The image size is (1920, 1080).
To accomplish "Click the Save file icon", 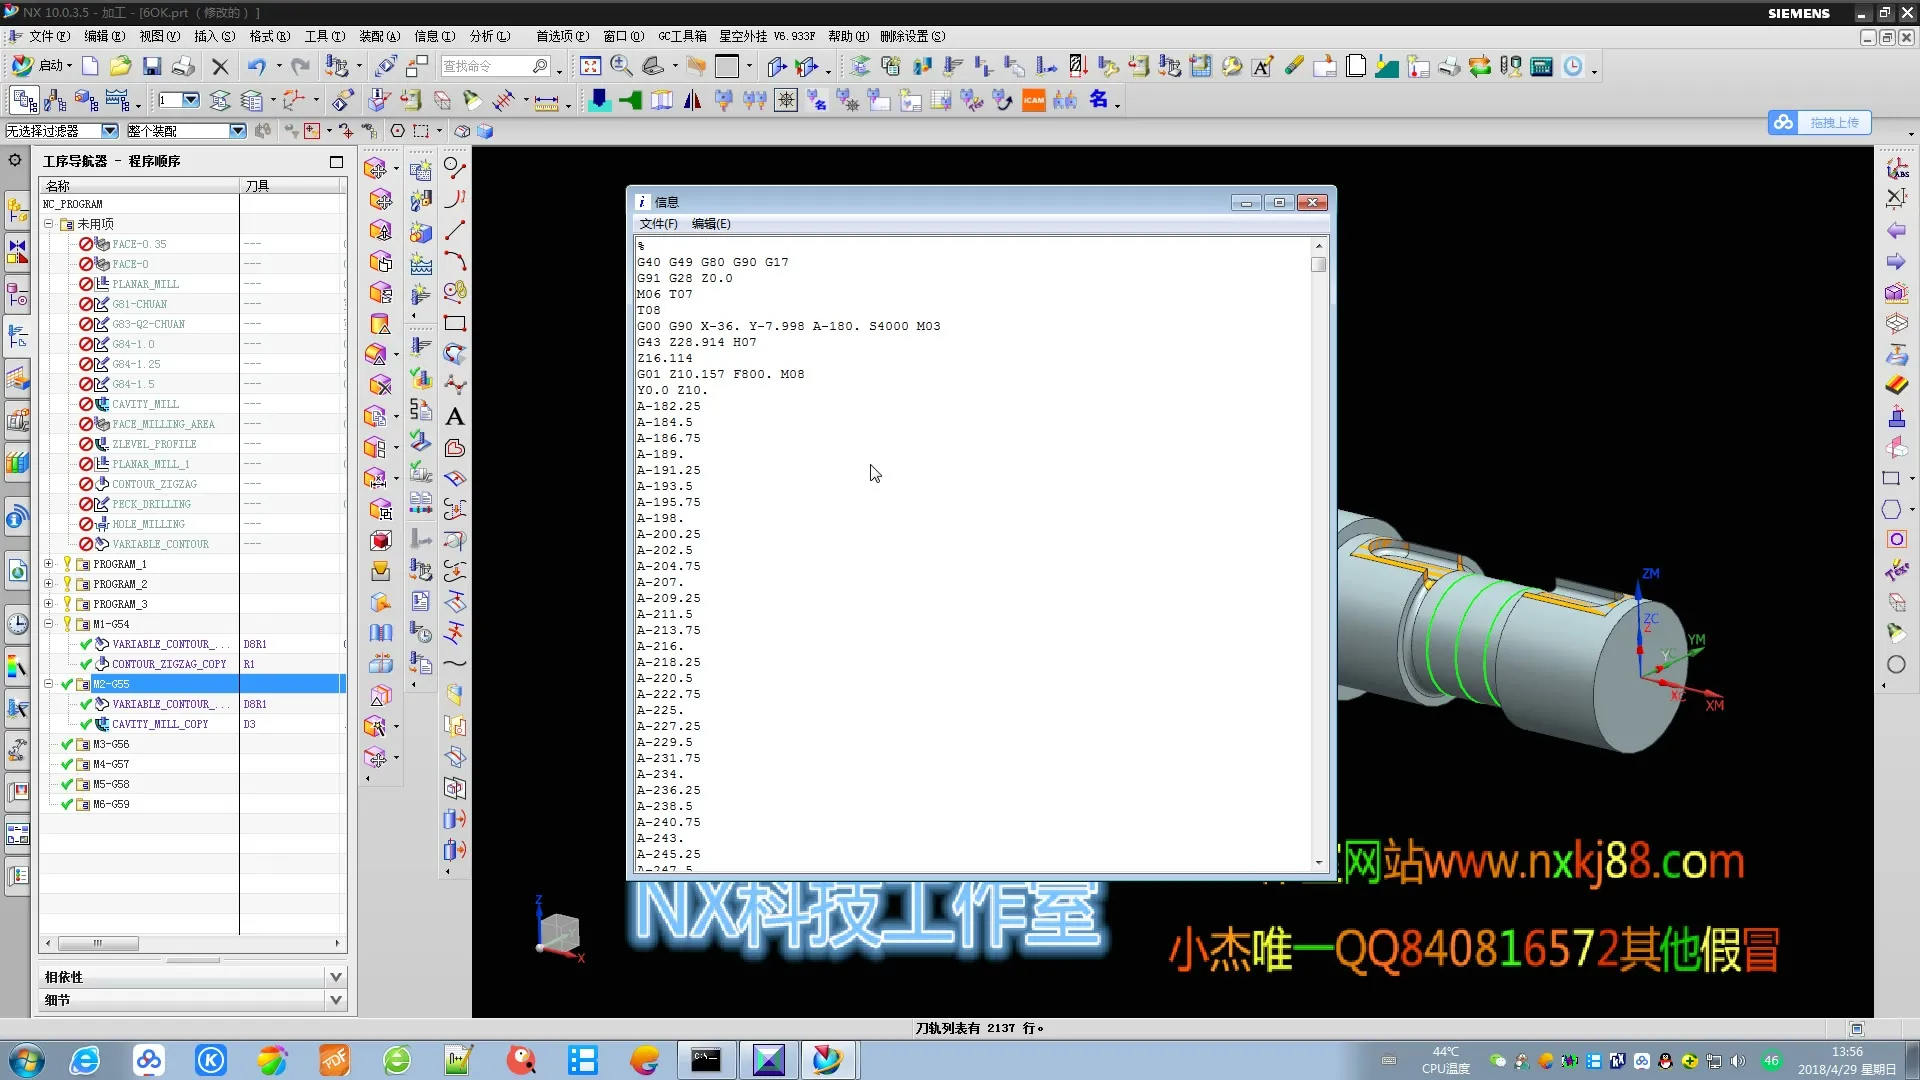I will [x=152, y=66].
